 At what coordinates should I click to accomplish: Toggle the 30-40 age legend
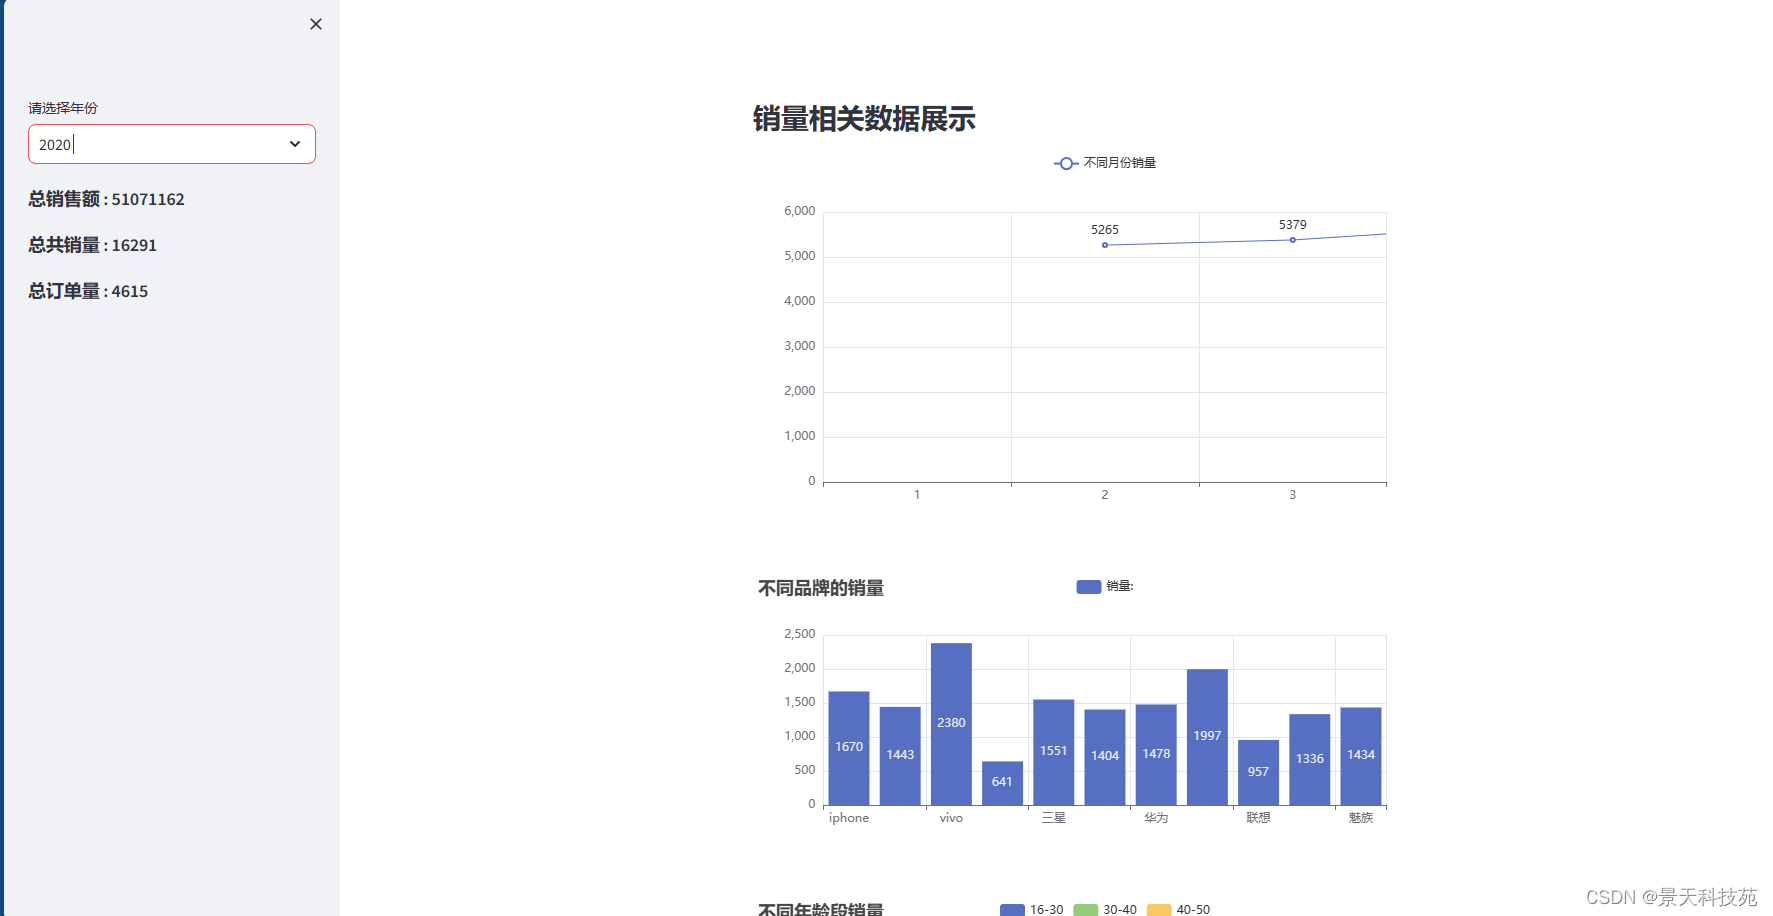coord(1105,909)
